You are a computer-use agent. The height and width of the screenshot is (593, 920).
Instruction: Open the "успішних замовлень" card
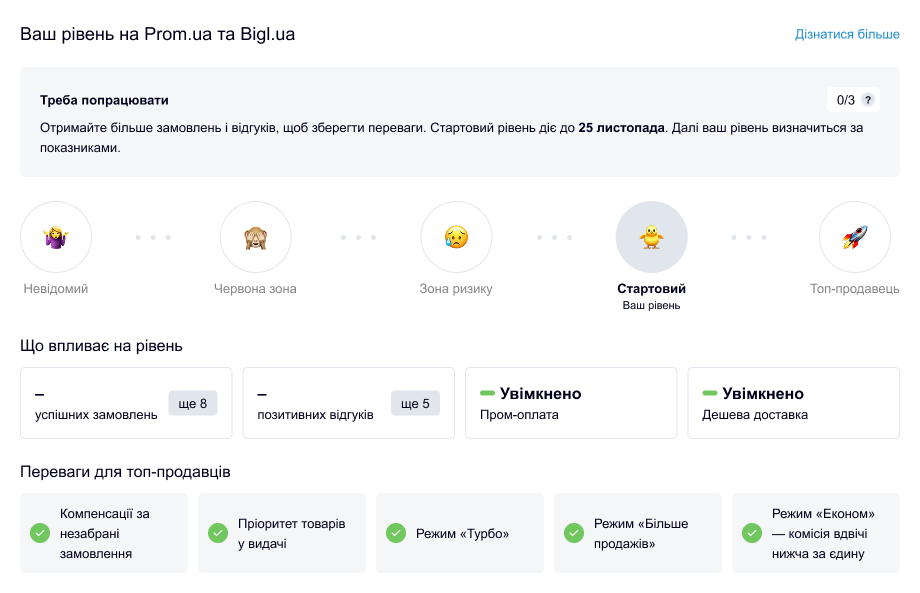click(126, 403)
